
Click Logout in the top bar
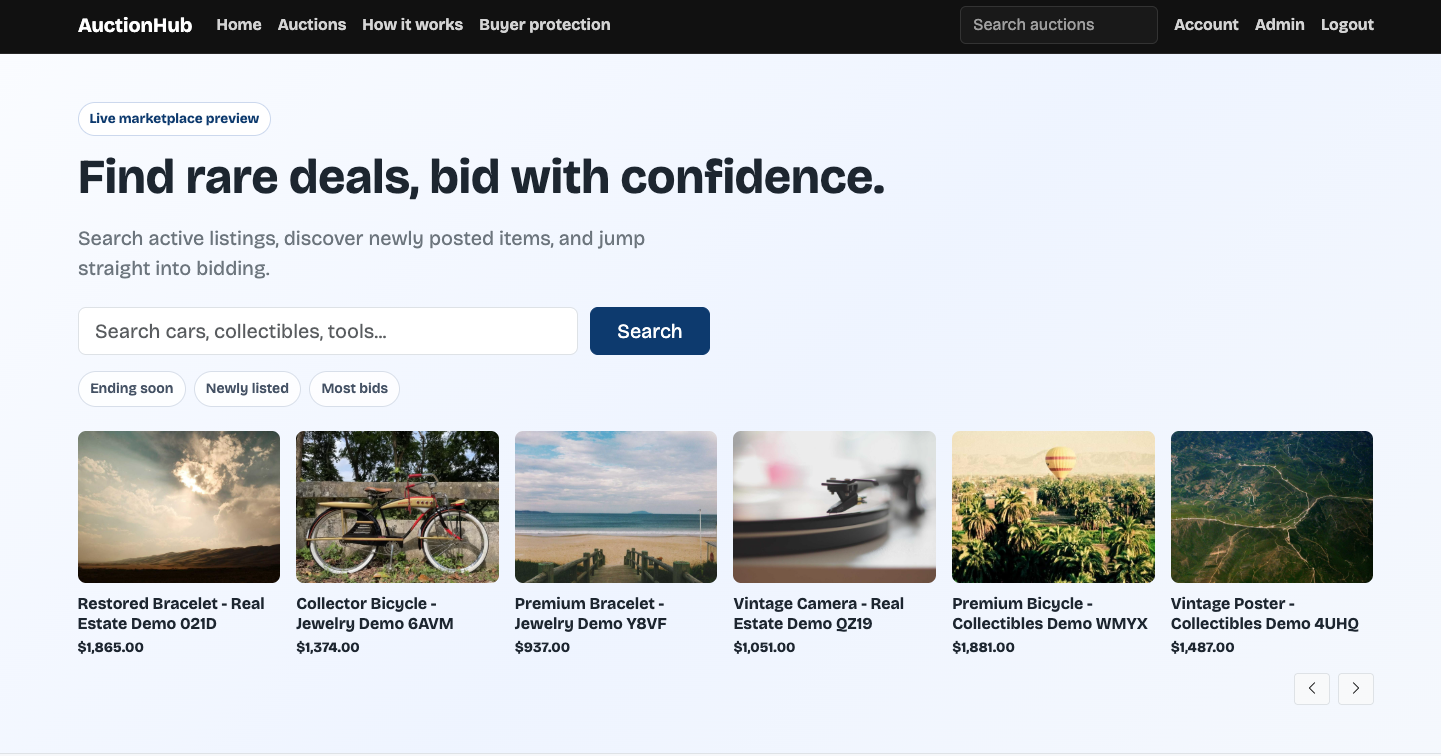point(1347,25)
